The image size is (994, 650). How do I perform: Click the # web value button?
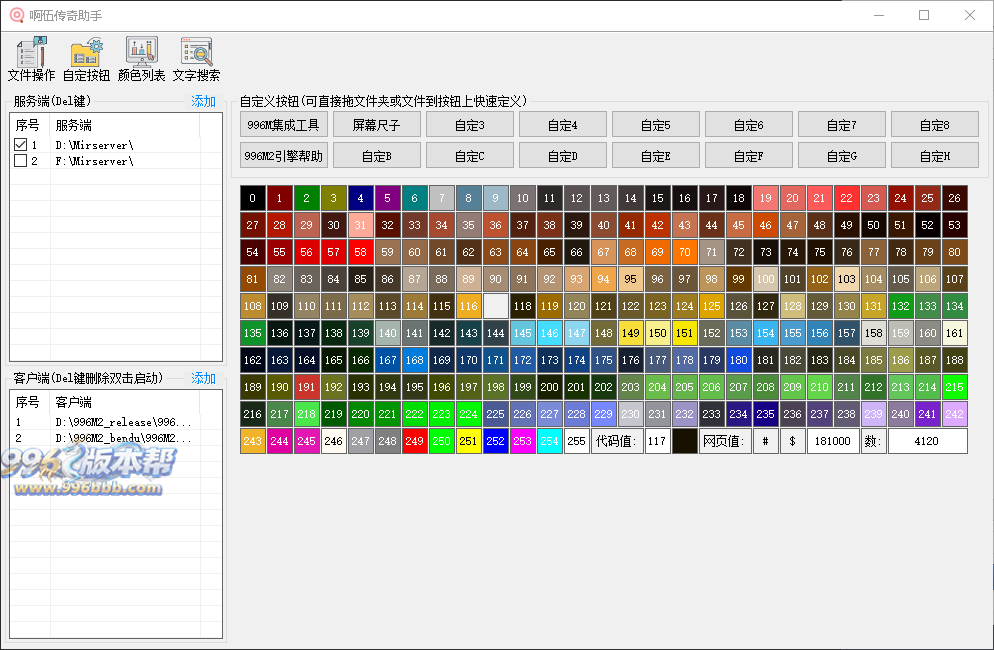point(765,441)
